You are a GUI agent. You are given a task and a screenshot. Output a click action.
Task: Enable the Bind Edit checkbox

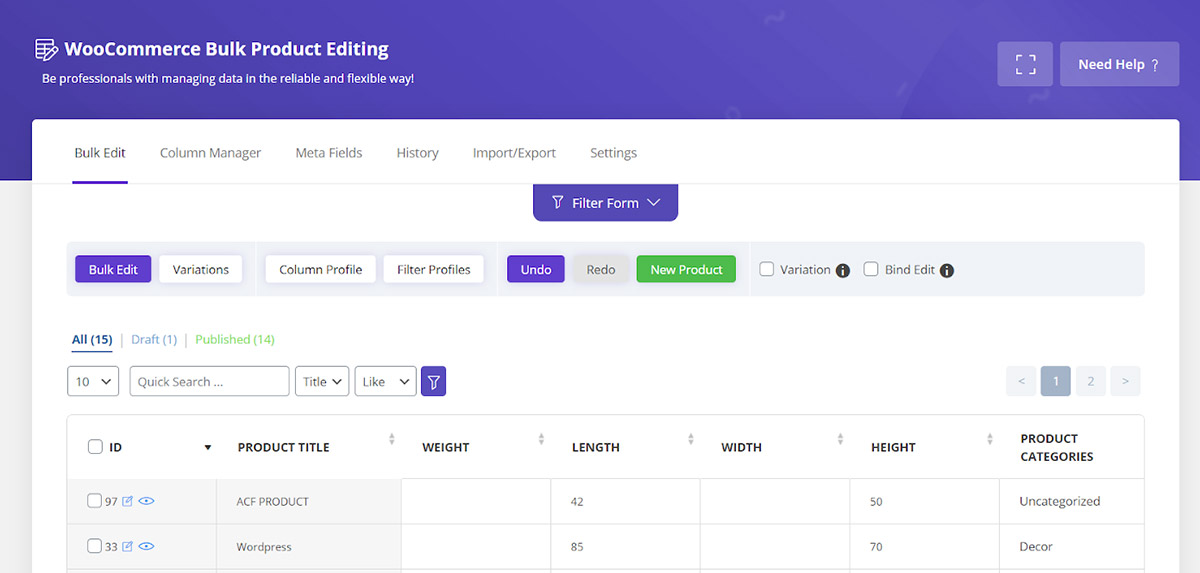tap(871, 269)
